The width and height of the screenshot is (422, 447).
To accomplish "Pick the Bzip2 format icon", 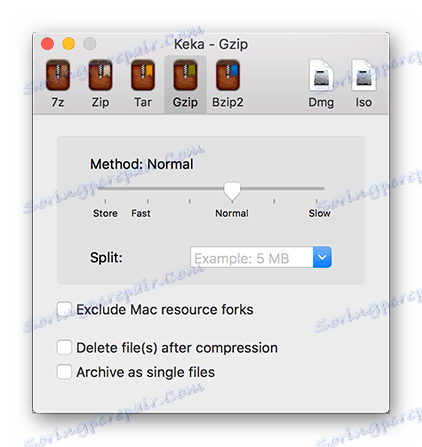I will [x=228, y=75].
